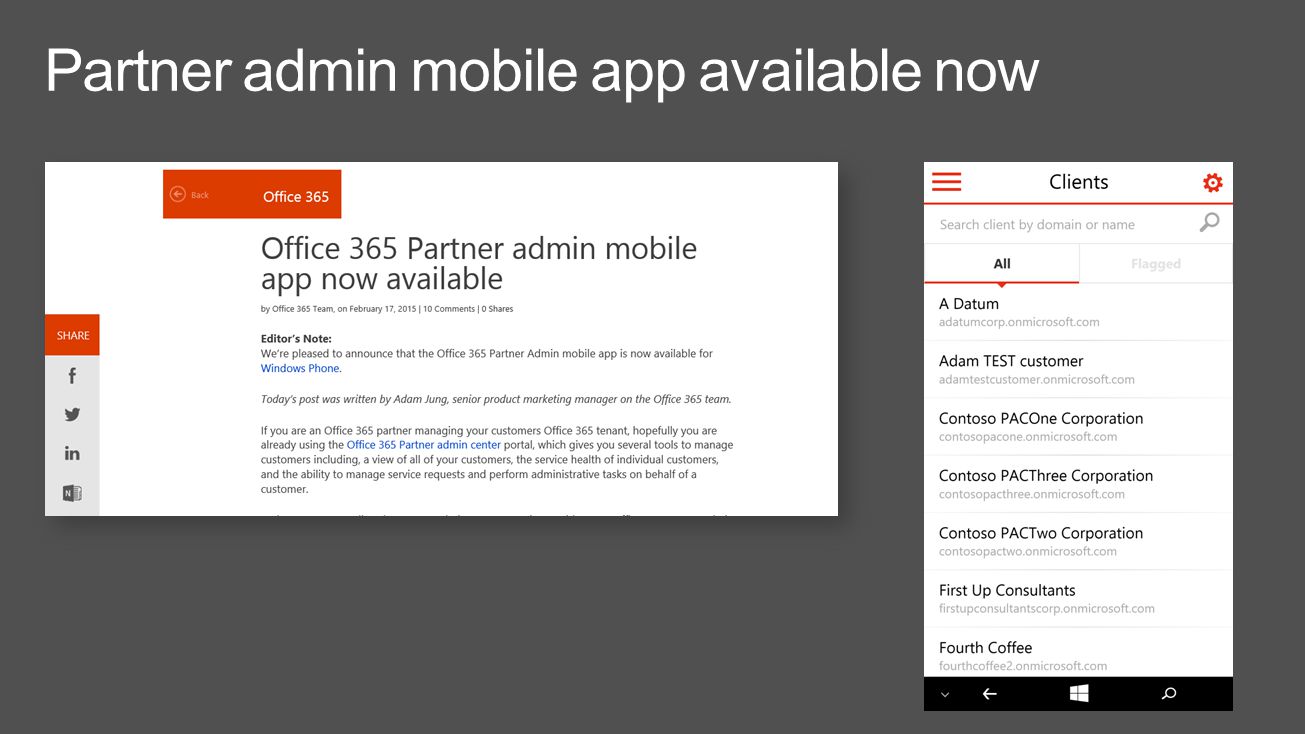Share article on LinkedIn
Viewport: 1305px width, 734px height.
tap(72, 453)
